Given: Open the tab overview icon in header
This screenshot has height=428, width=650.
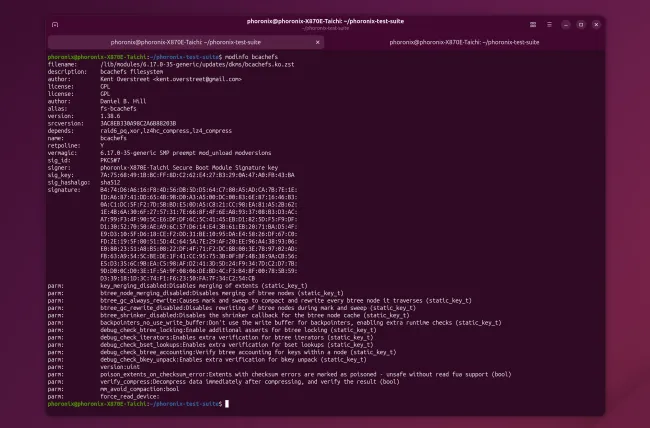Looking at the screenshot, I should pyautogui.click(x=533, y=24).
